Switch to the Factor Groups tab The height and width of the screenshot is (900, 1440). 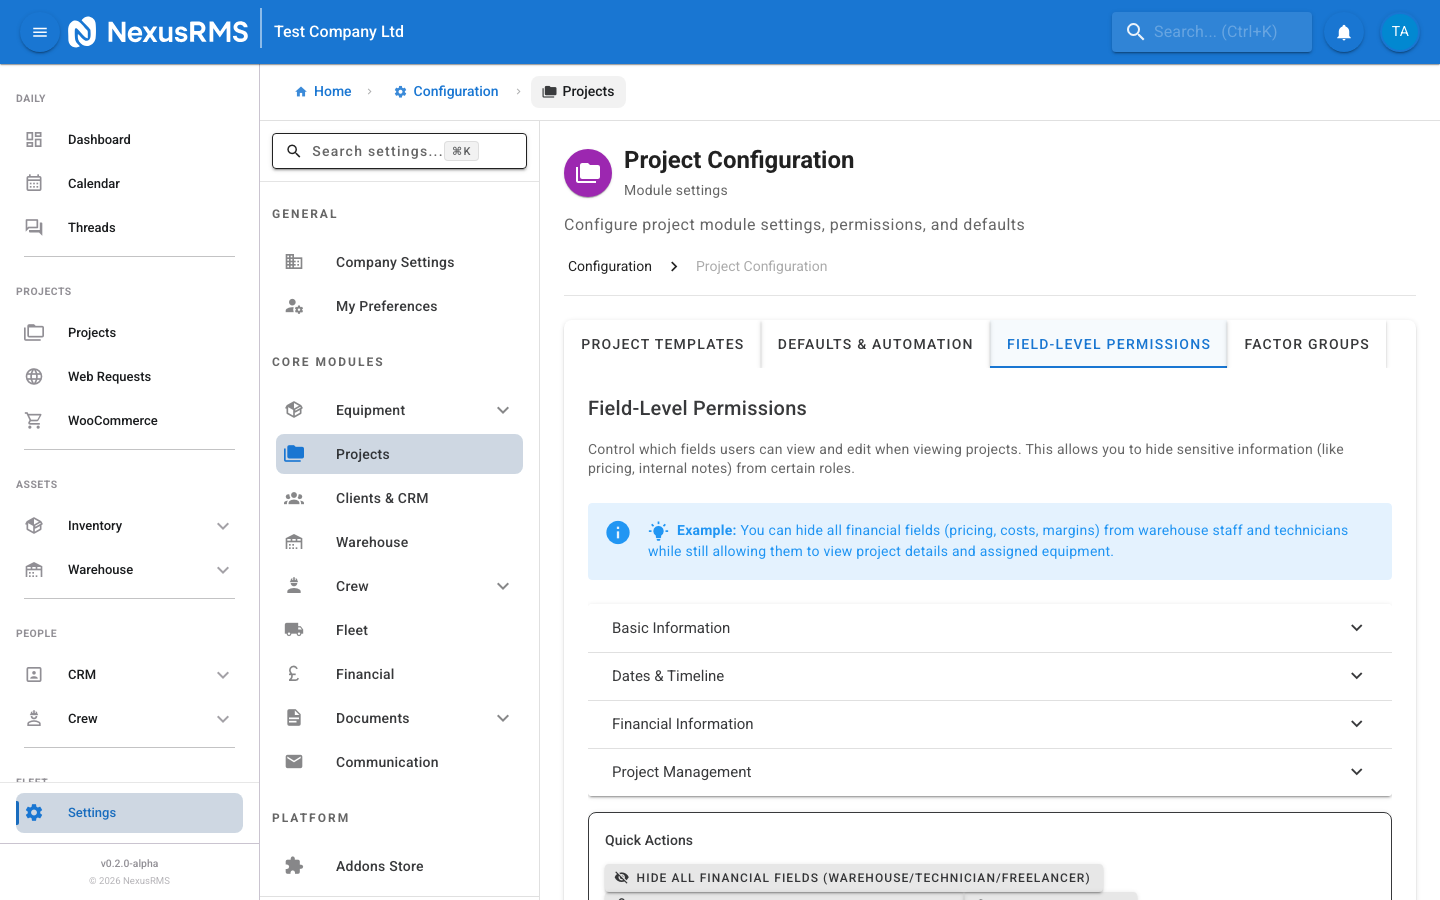[x=1306, y=344]
